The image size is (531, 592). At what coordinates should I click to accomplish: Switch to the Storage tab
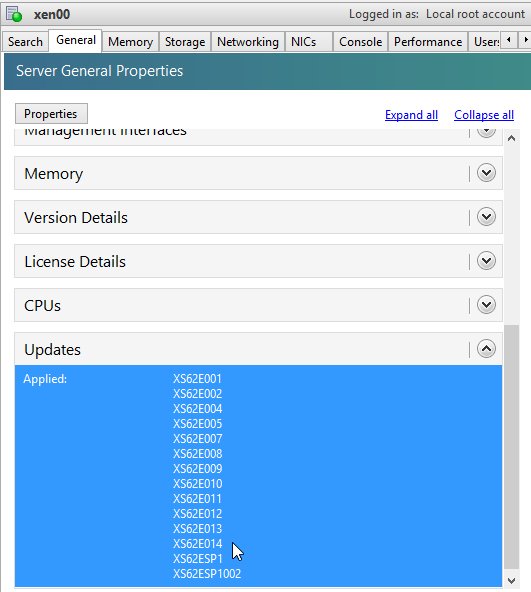[x=185, y=42]
